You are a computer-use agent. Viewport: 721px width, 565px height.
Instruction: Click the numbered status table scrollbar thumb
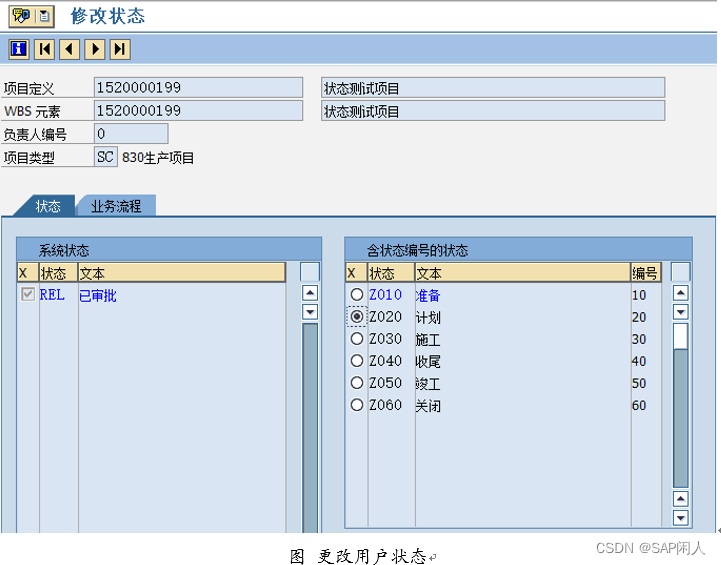[x=681, y=337]
